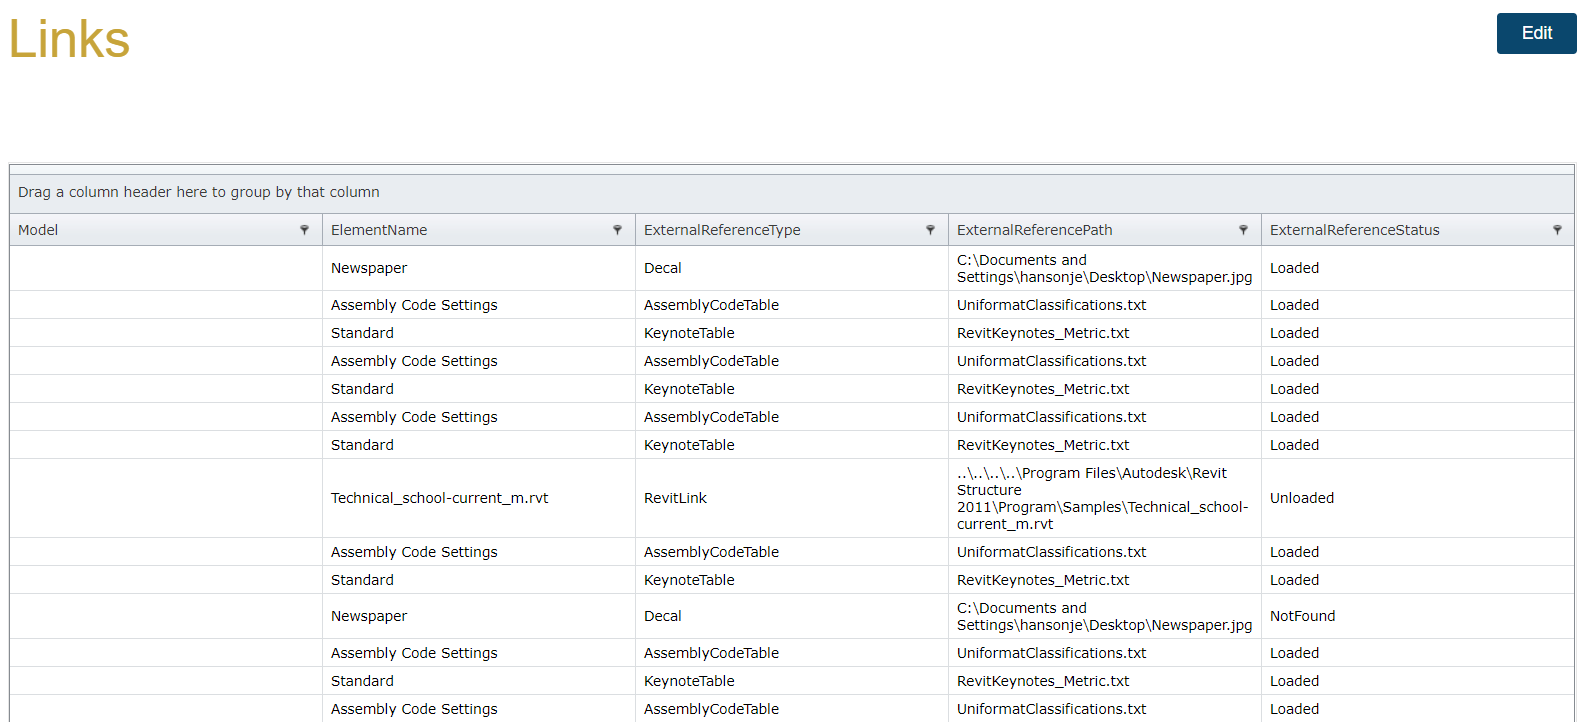Image resolution: width=1584 pixels, height=722 pixels.
Task: Sort by ExternalReferenceStatus column header
Action: (1354, 230)
